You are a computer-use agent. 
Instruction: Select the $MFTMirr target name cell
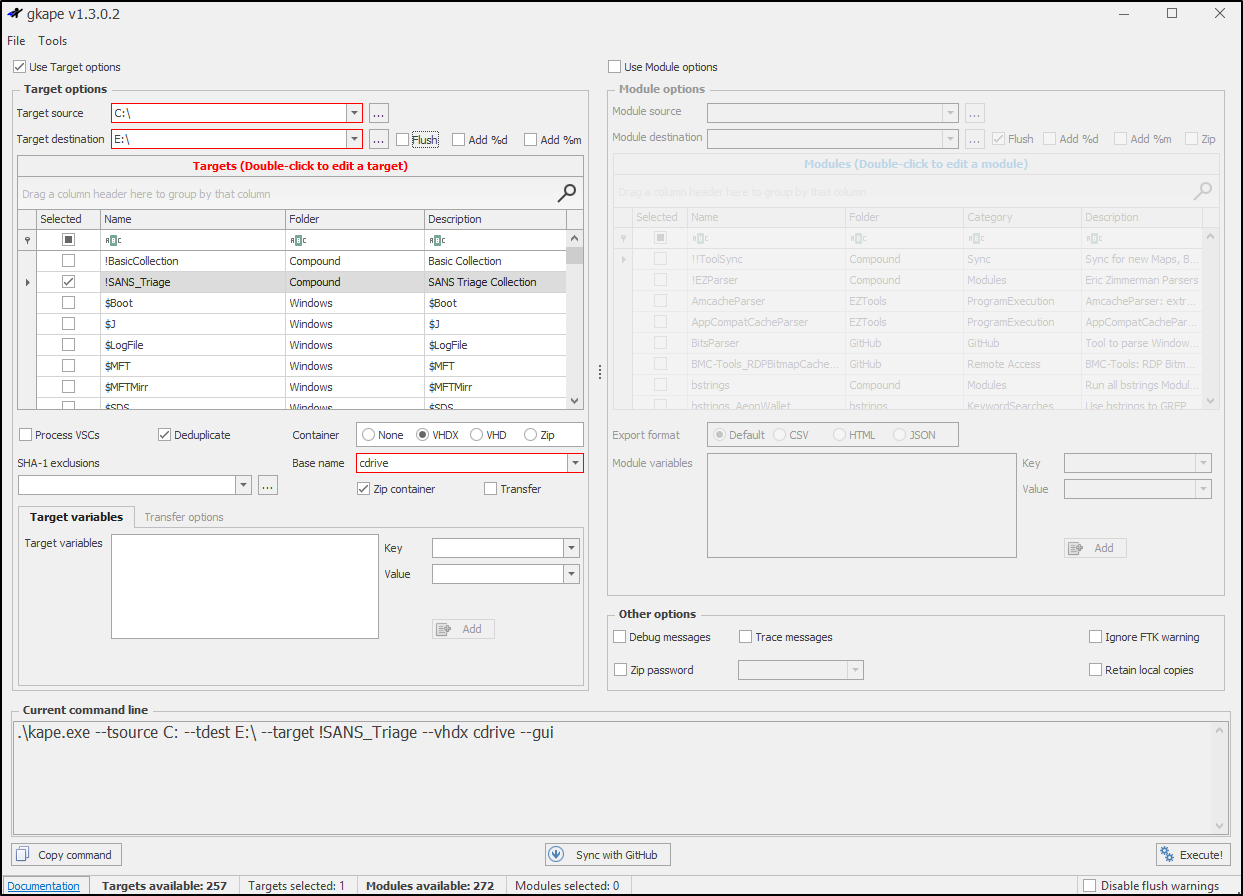coord(192,387)
